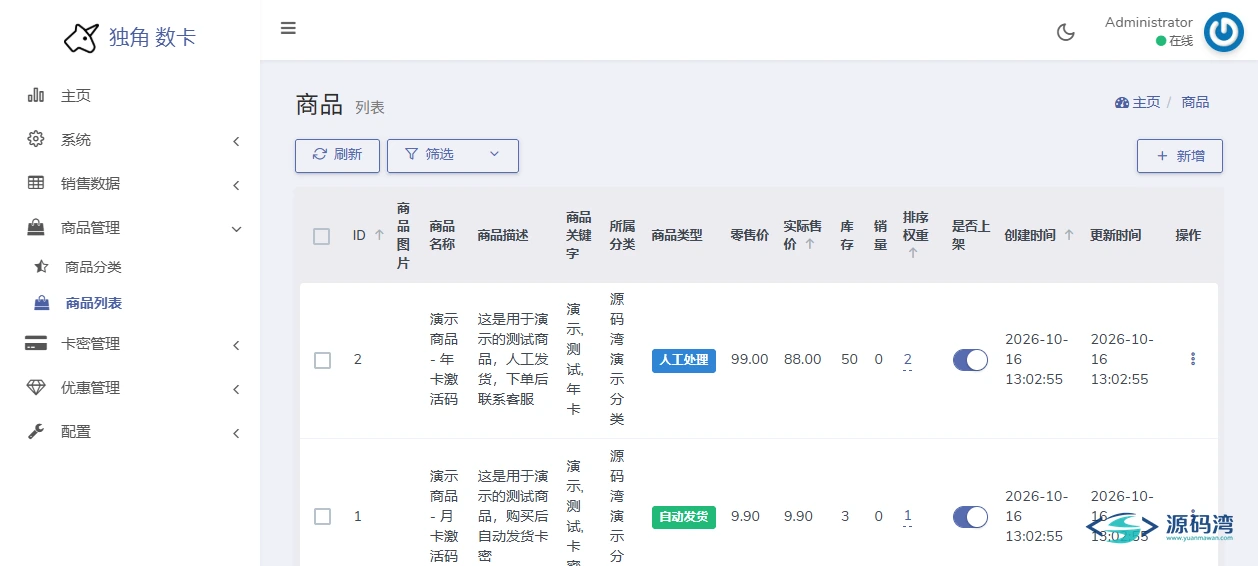
Task: Click the 在线 online status text
Action: (1181, 41)
